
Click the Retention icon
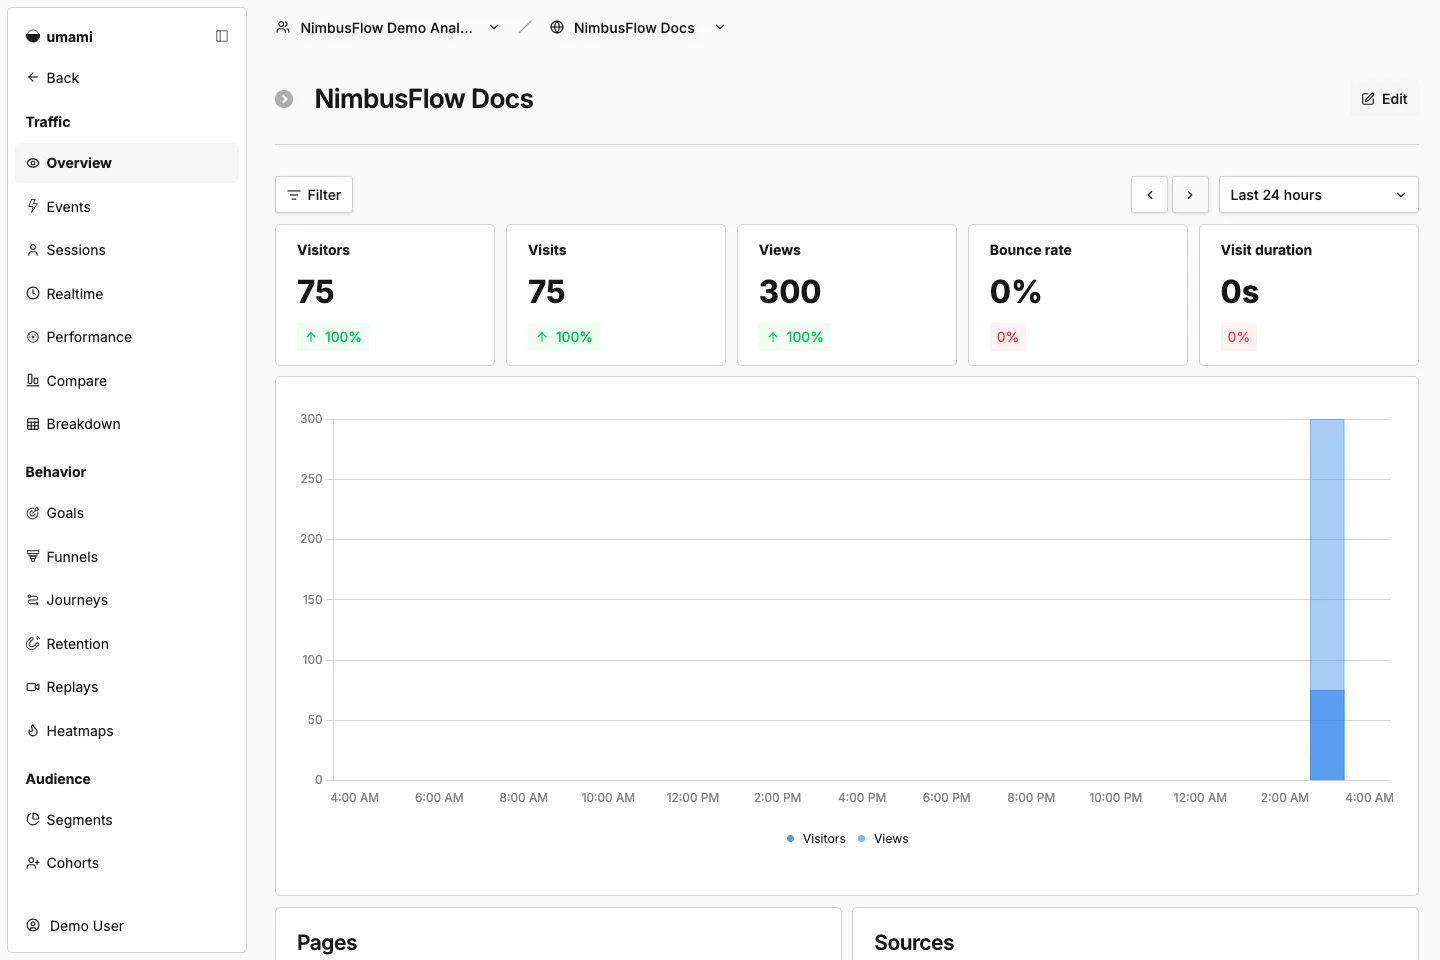[33, 644]
